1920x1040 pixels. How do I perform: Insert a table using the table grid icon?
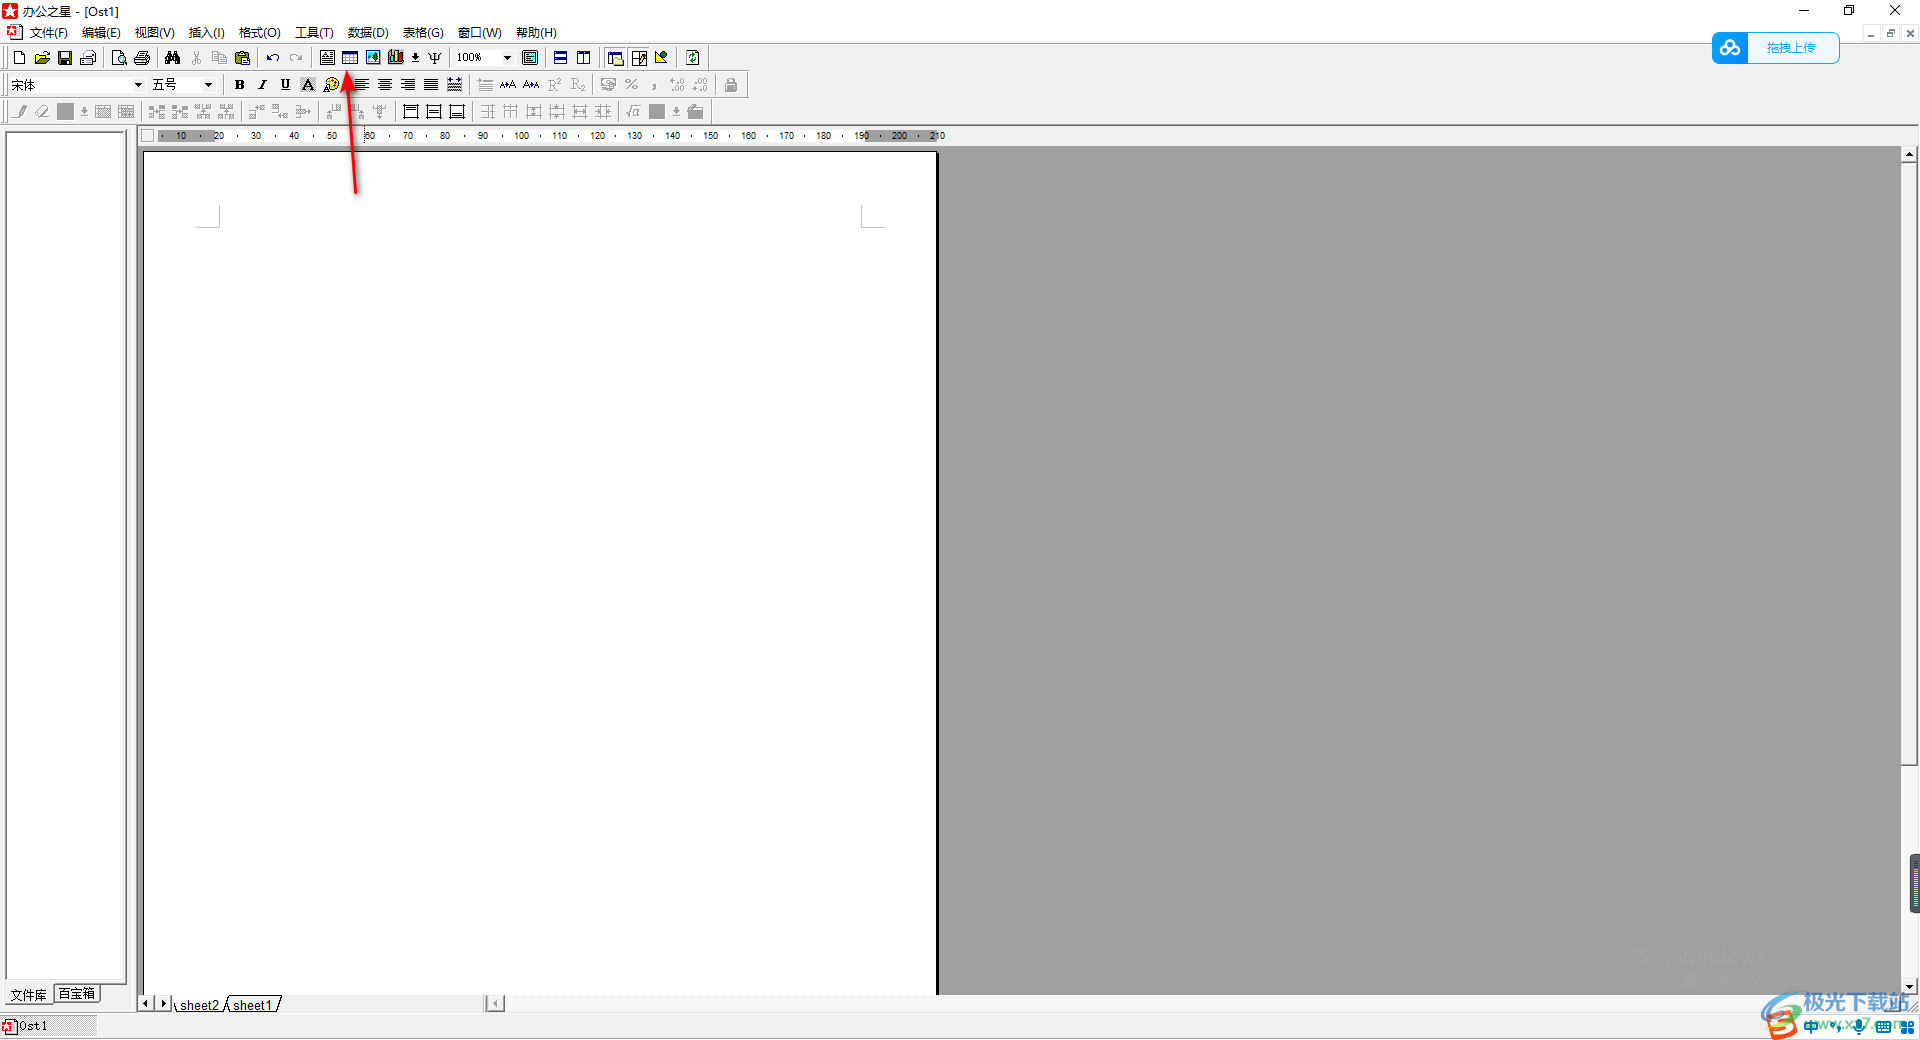pyautogui.click(x=350, y=58)
